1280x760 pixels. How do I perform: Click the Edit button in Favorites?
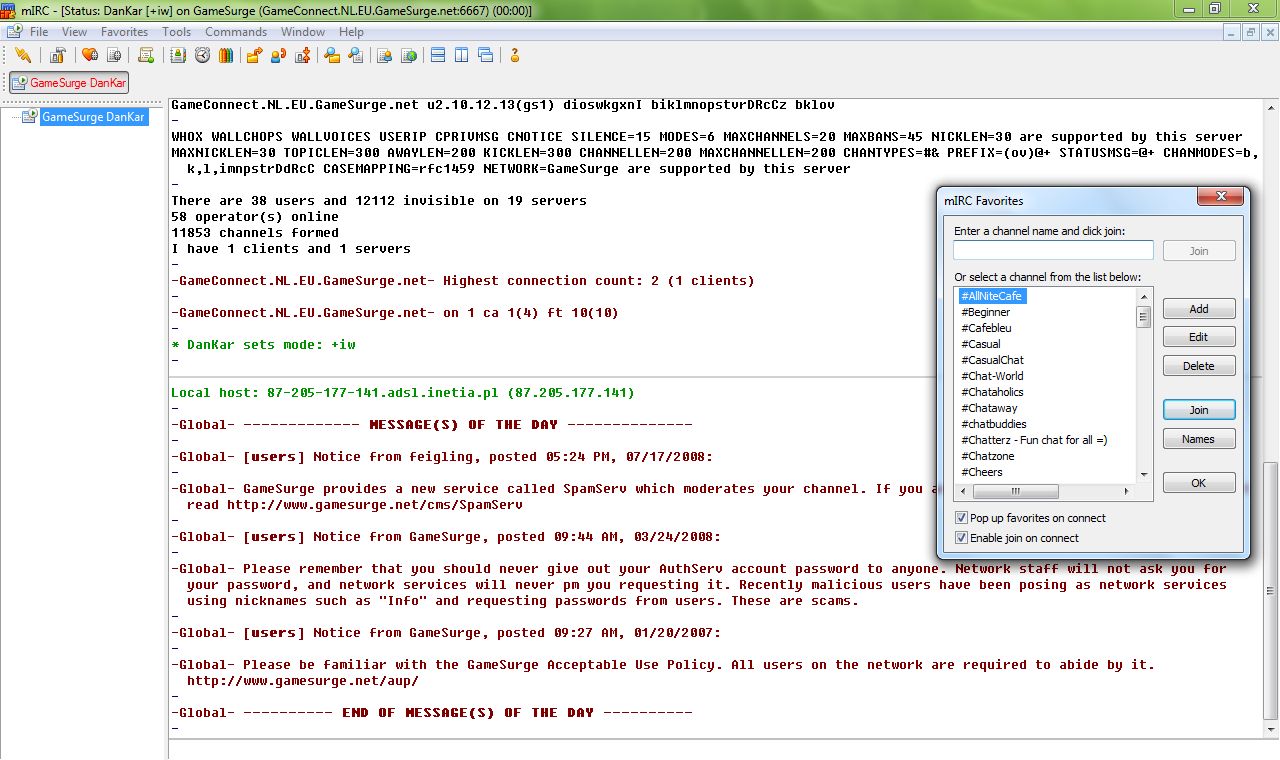[1199, 337]
